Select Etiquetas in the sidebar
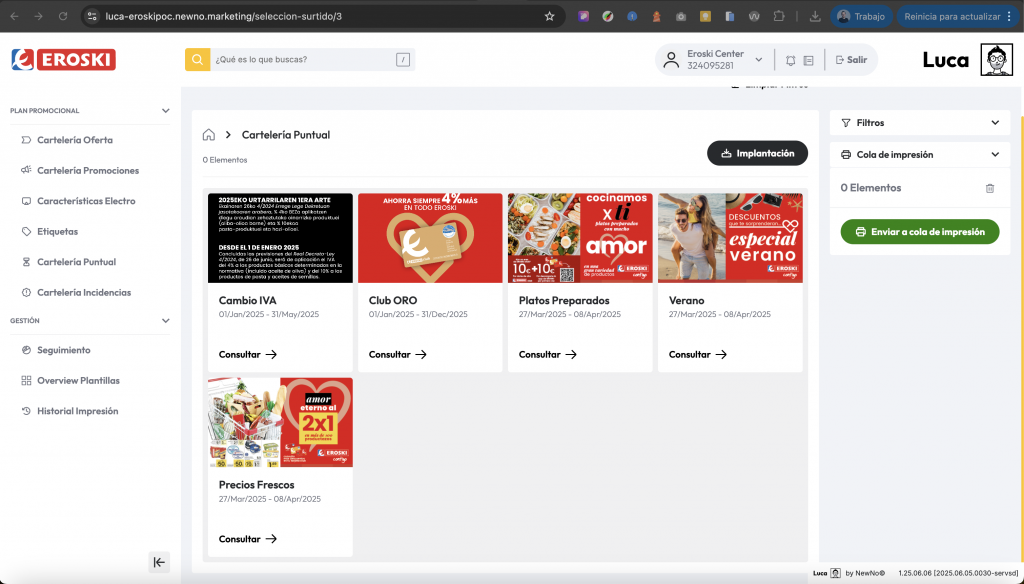The width and height of the screenshot is (1024, 584). (57, 231)
